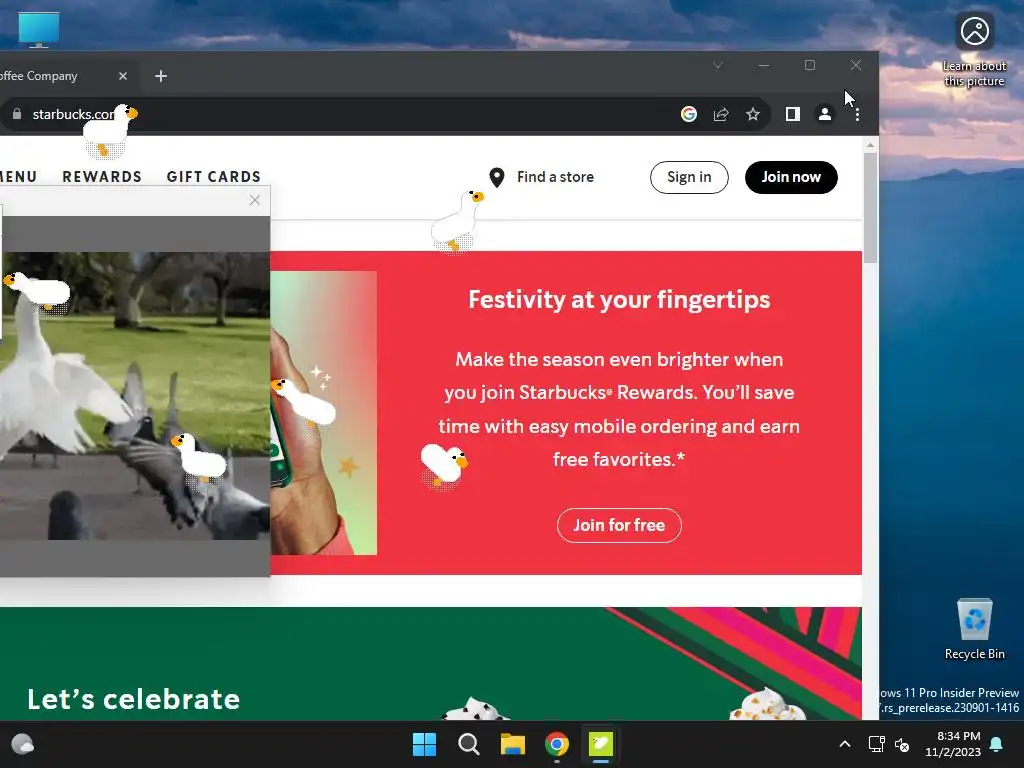
Task: Share this page via share icon
Action: point(721,114)
